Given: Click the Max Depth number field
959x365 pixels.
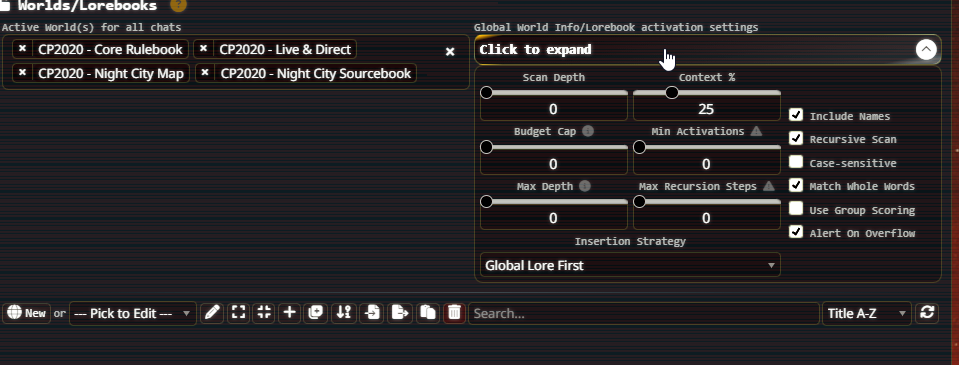Looking at the screenshot, I should [554, 218].
